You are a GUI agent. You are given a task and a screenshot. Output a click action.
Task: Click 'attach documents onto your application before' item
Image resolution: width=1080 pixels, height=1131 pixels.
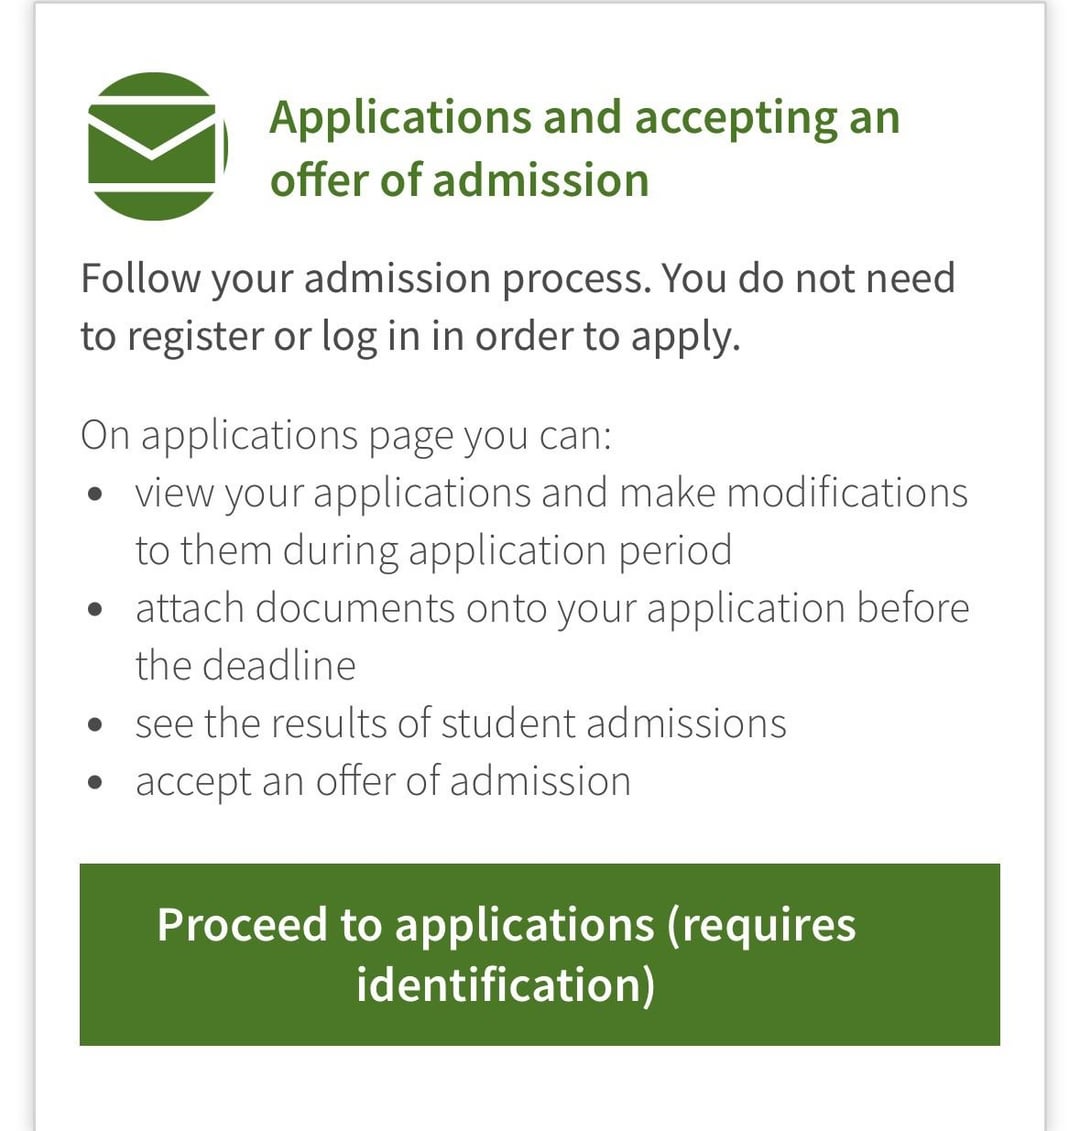[552, 609]
